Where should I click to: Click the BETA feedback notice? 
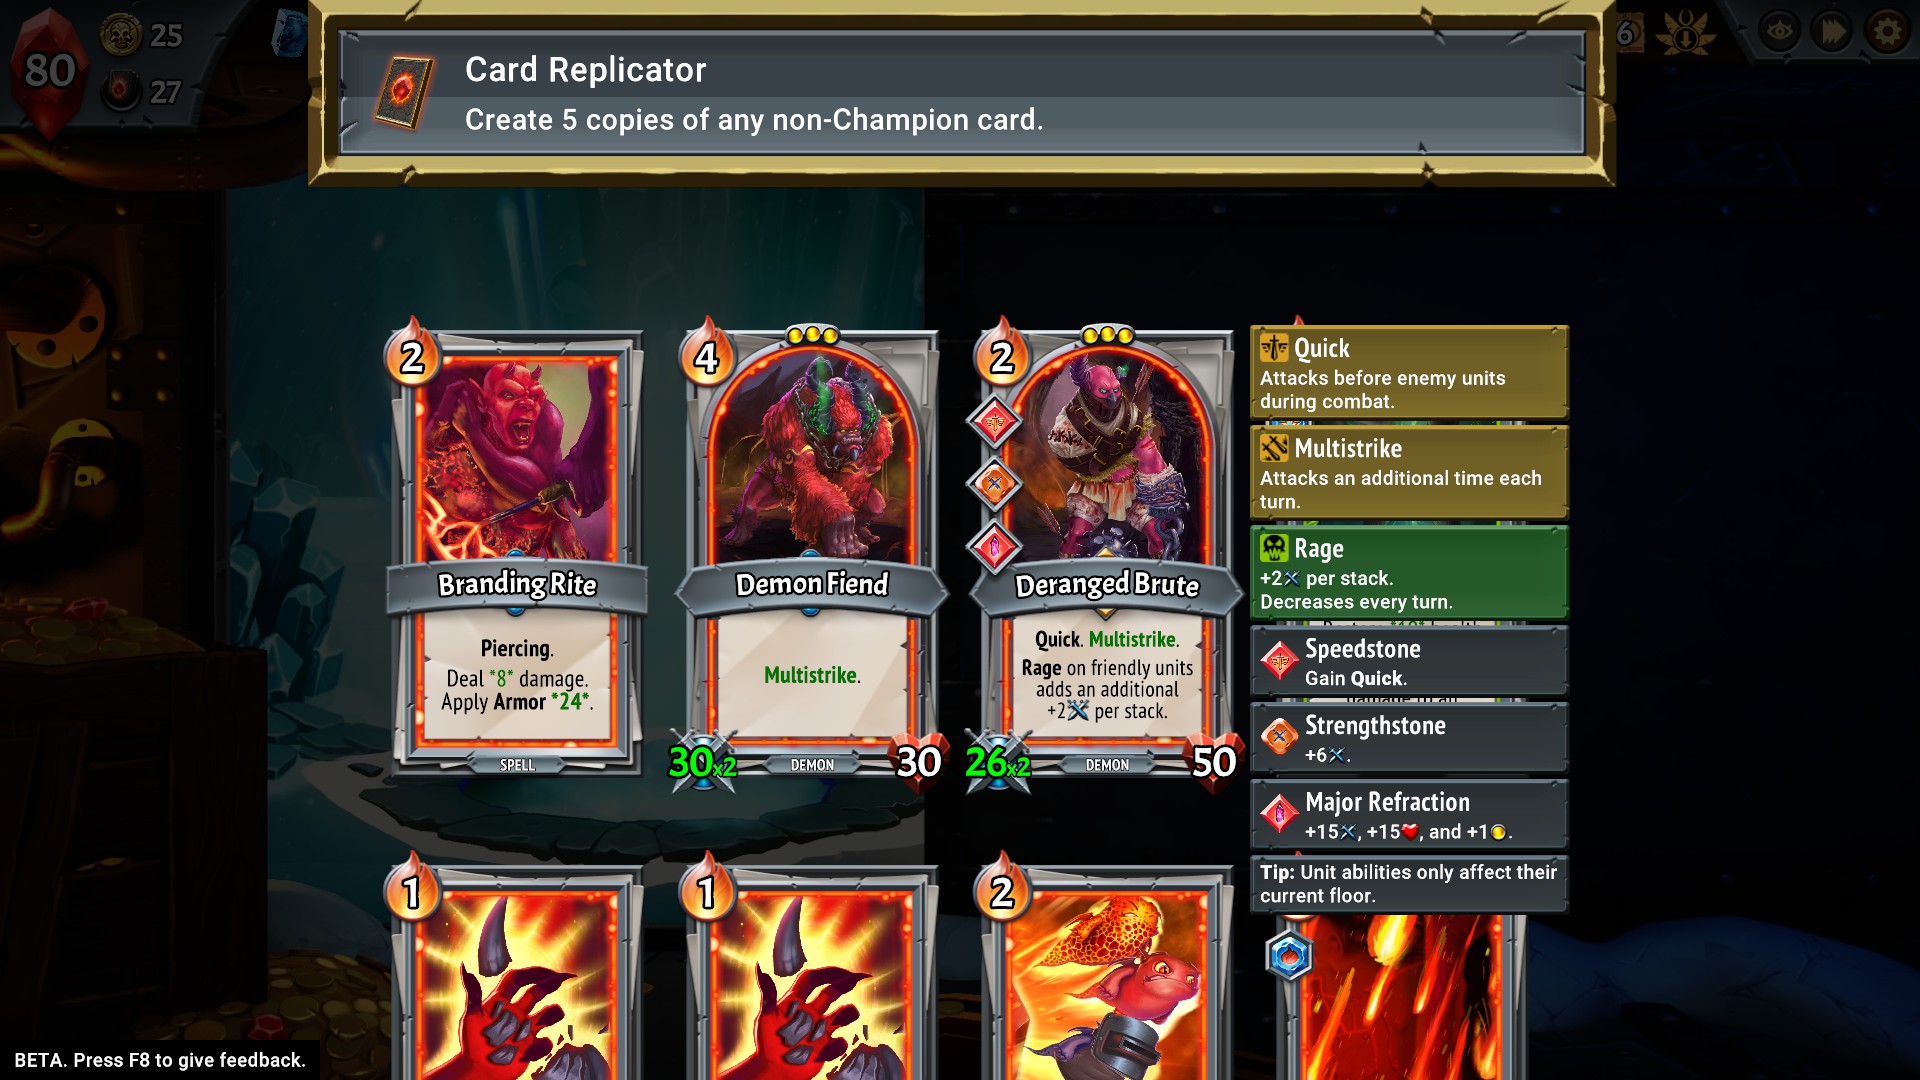160,1060
